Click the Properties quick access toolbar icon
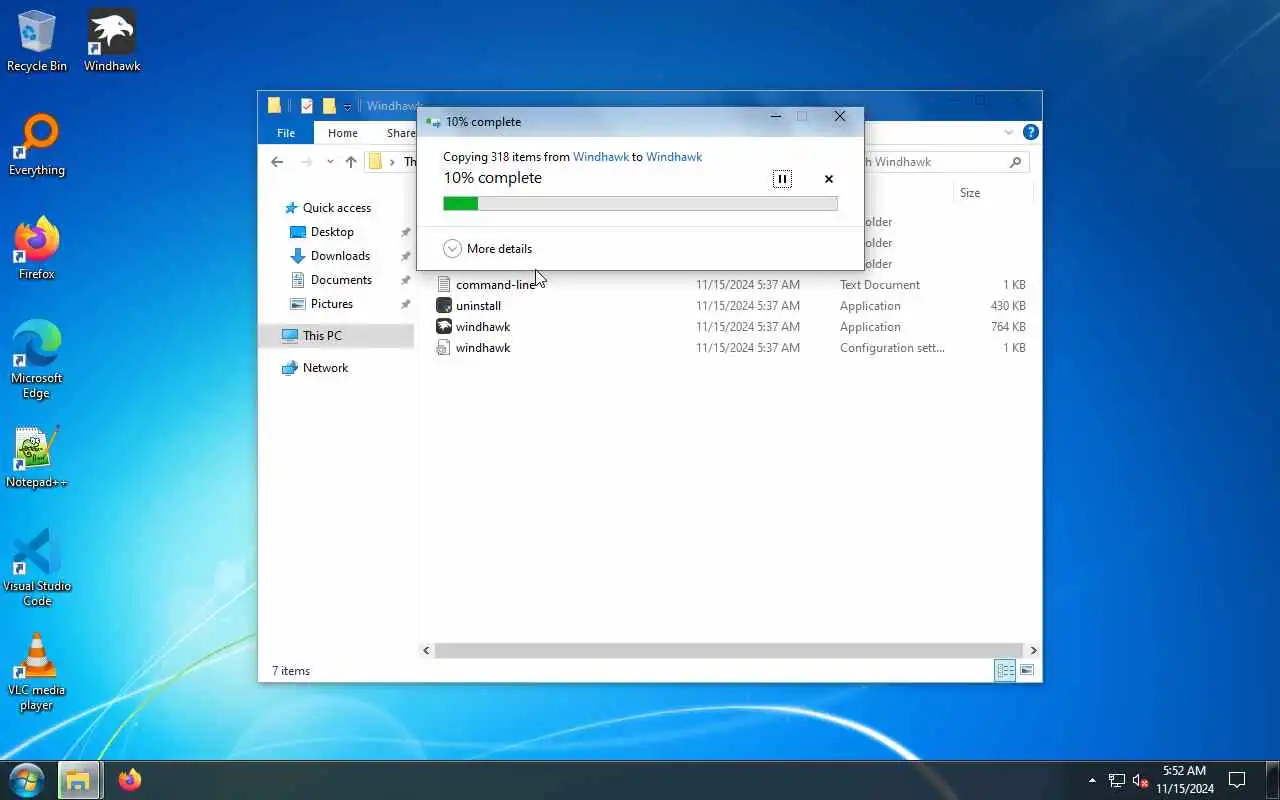Viewport: 1280px width, 800px height. [307, 106]
